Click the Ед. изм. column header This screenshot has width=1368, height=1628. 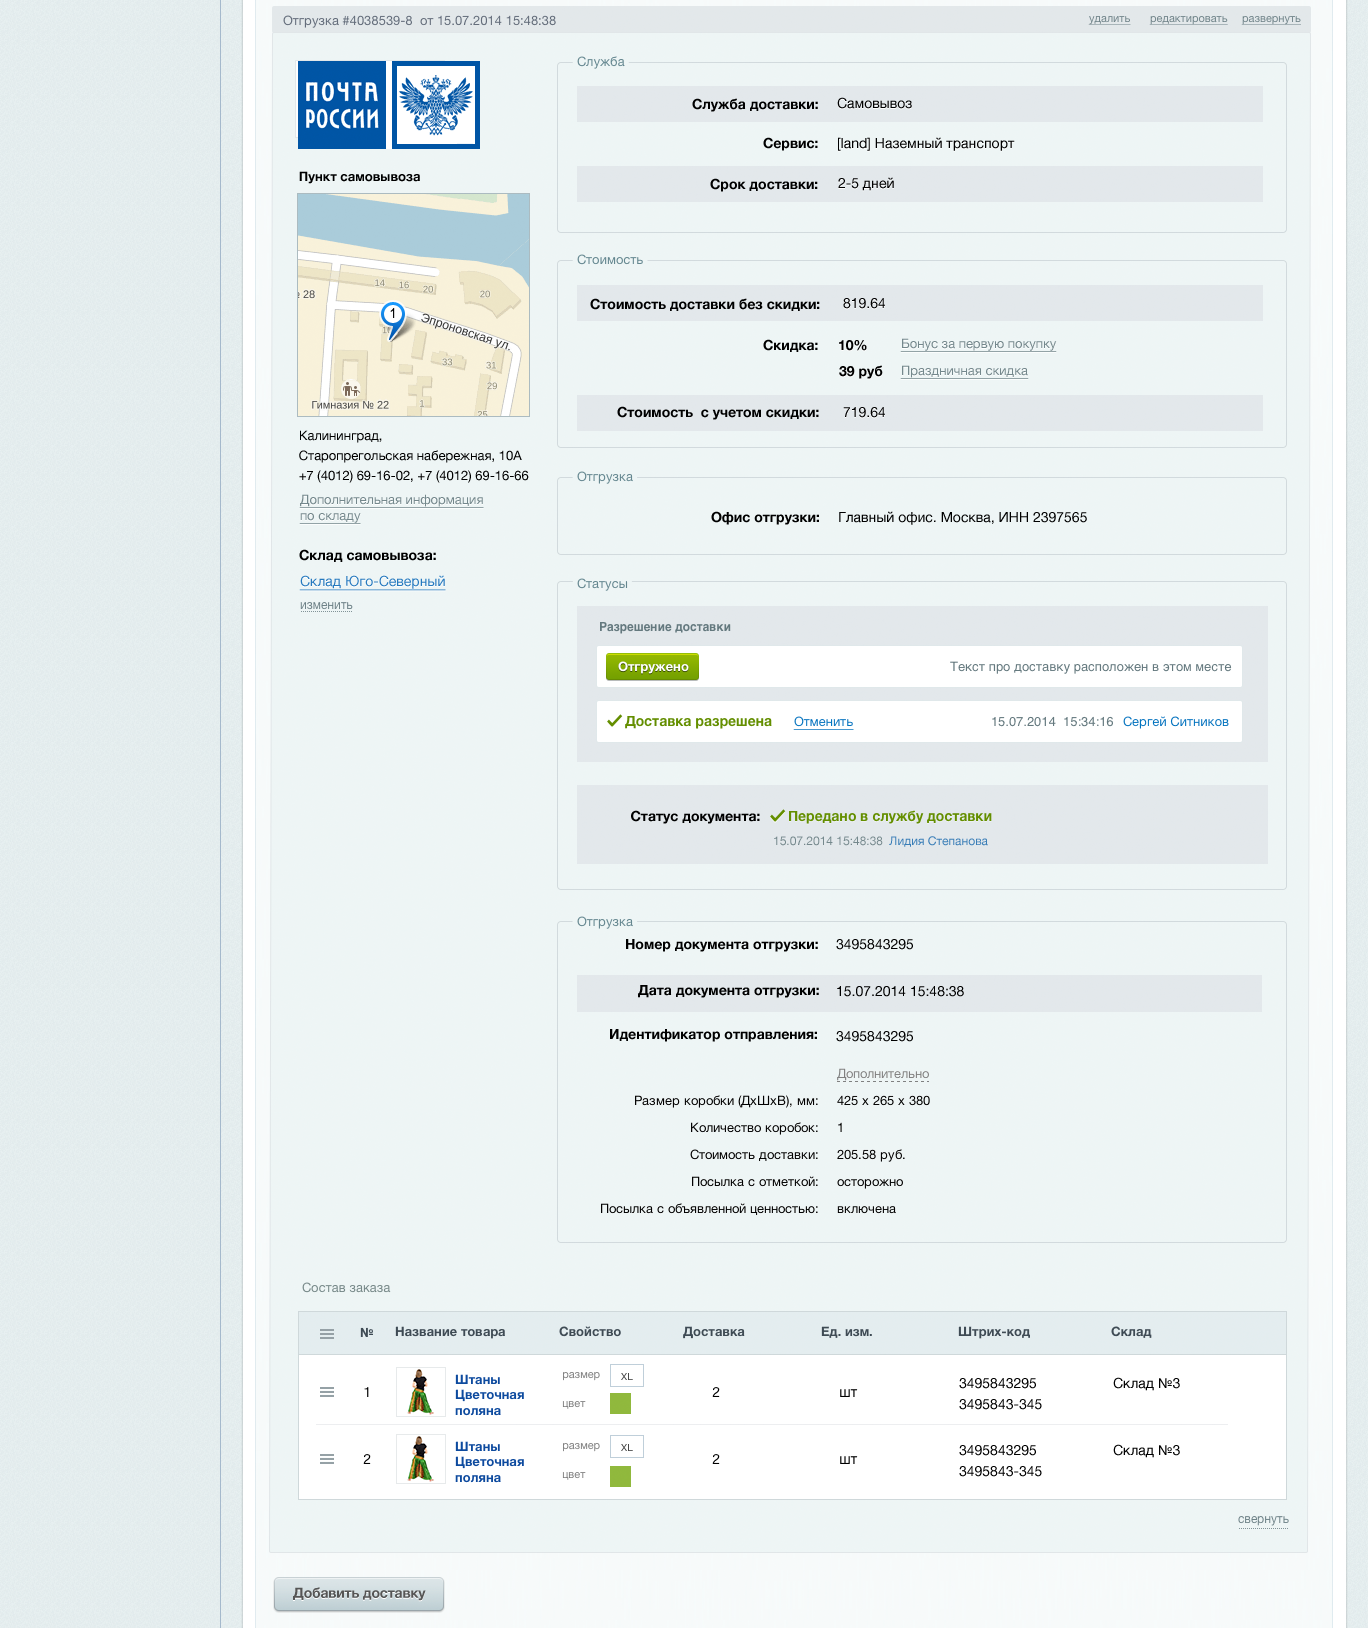tap(847, 1332)
